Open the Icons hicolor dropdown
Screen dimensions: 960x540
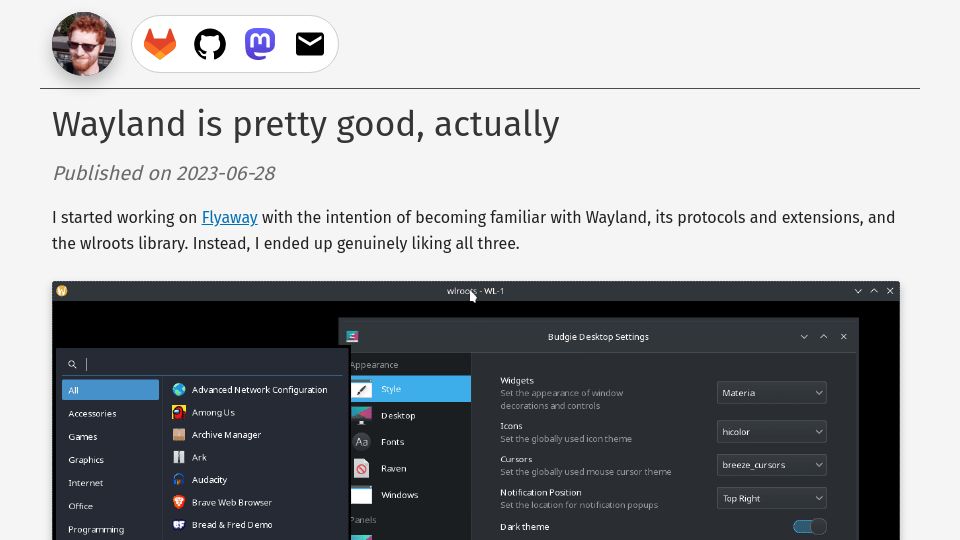click(x=771, y=432)
